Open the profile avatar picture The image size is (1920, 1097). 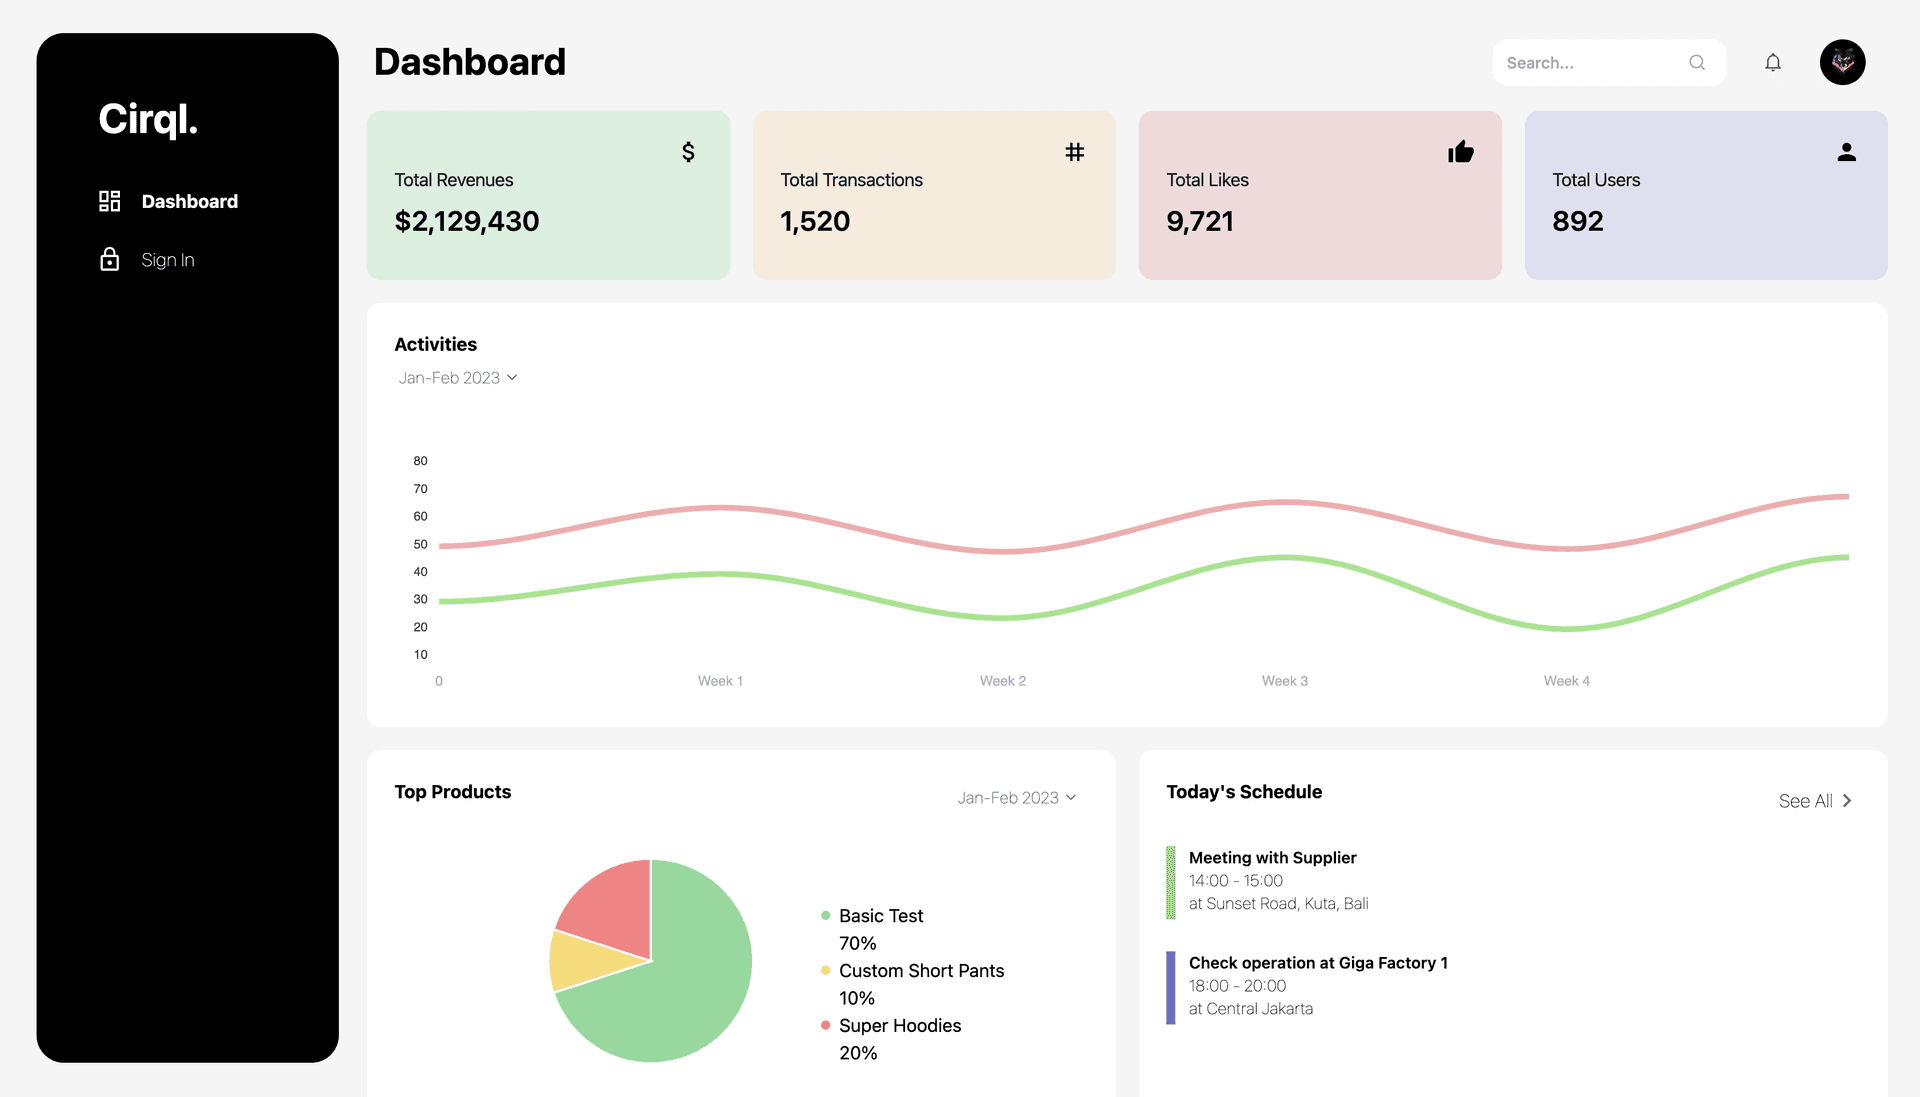coord(1842,62)
